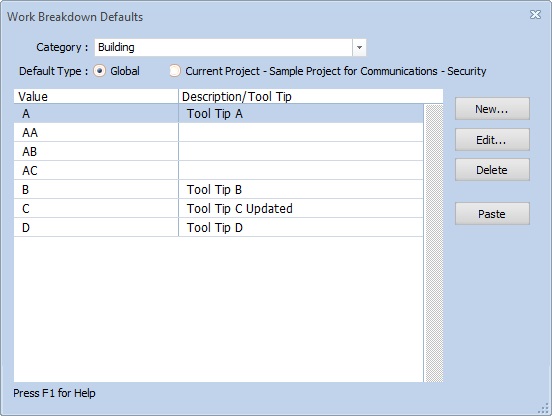Click the vertical scrollbar track
The width and height of the screenshot is (552, 416).
coord(434,243)
